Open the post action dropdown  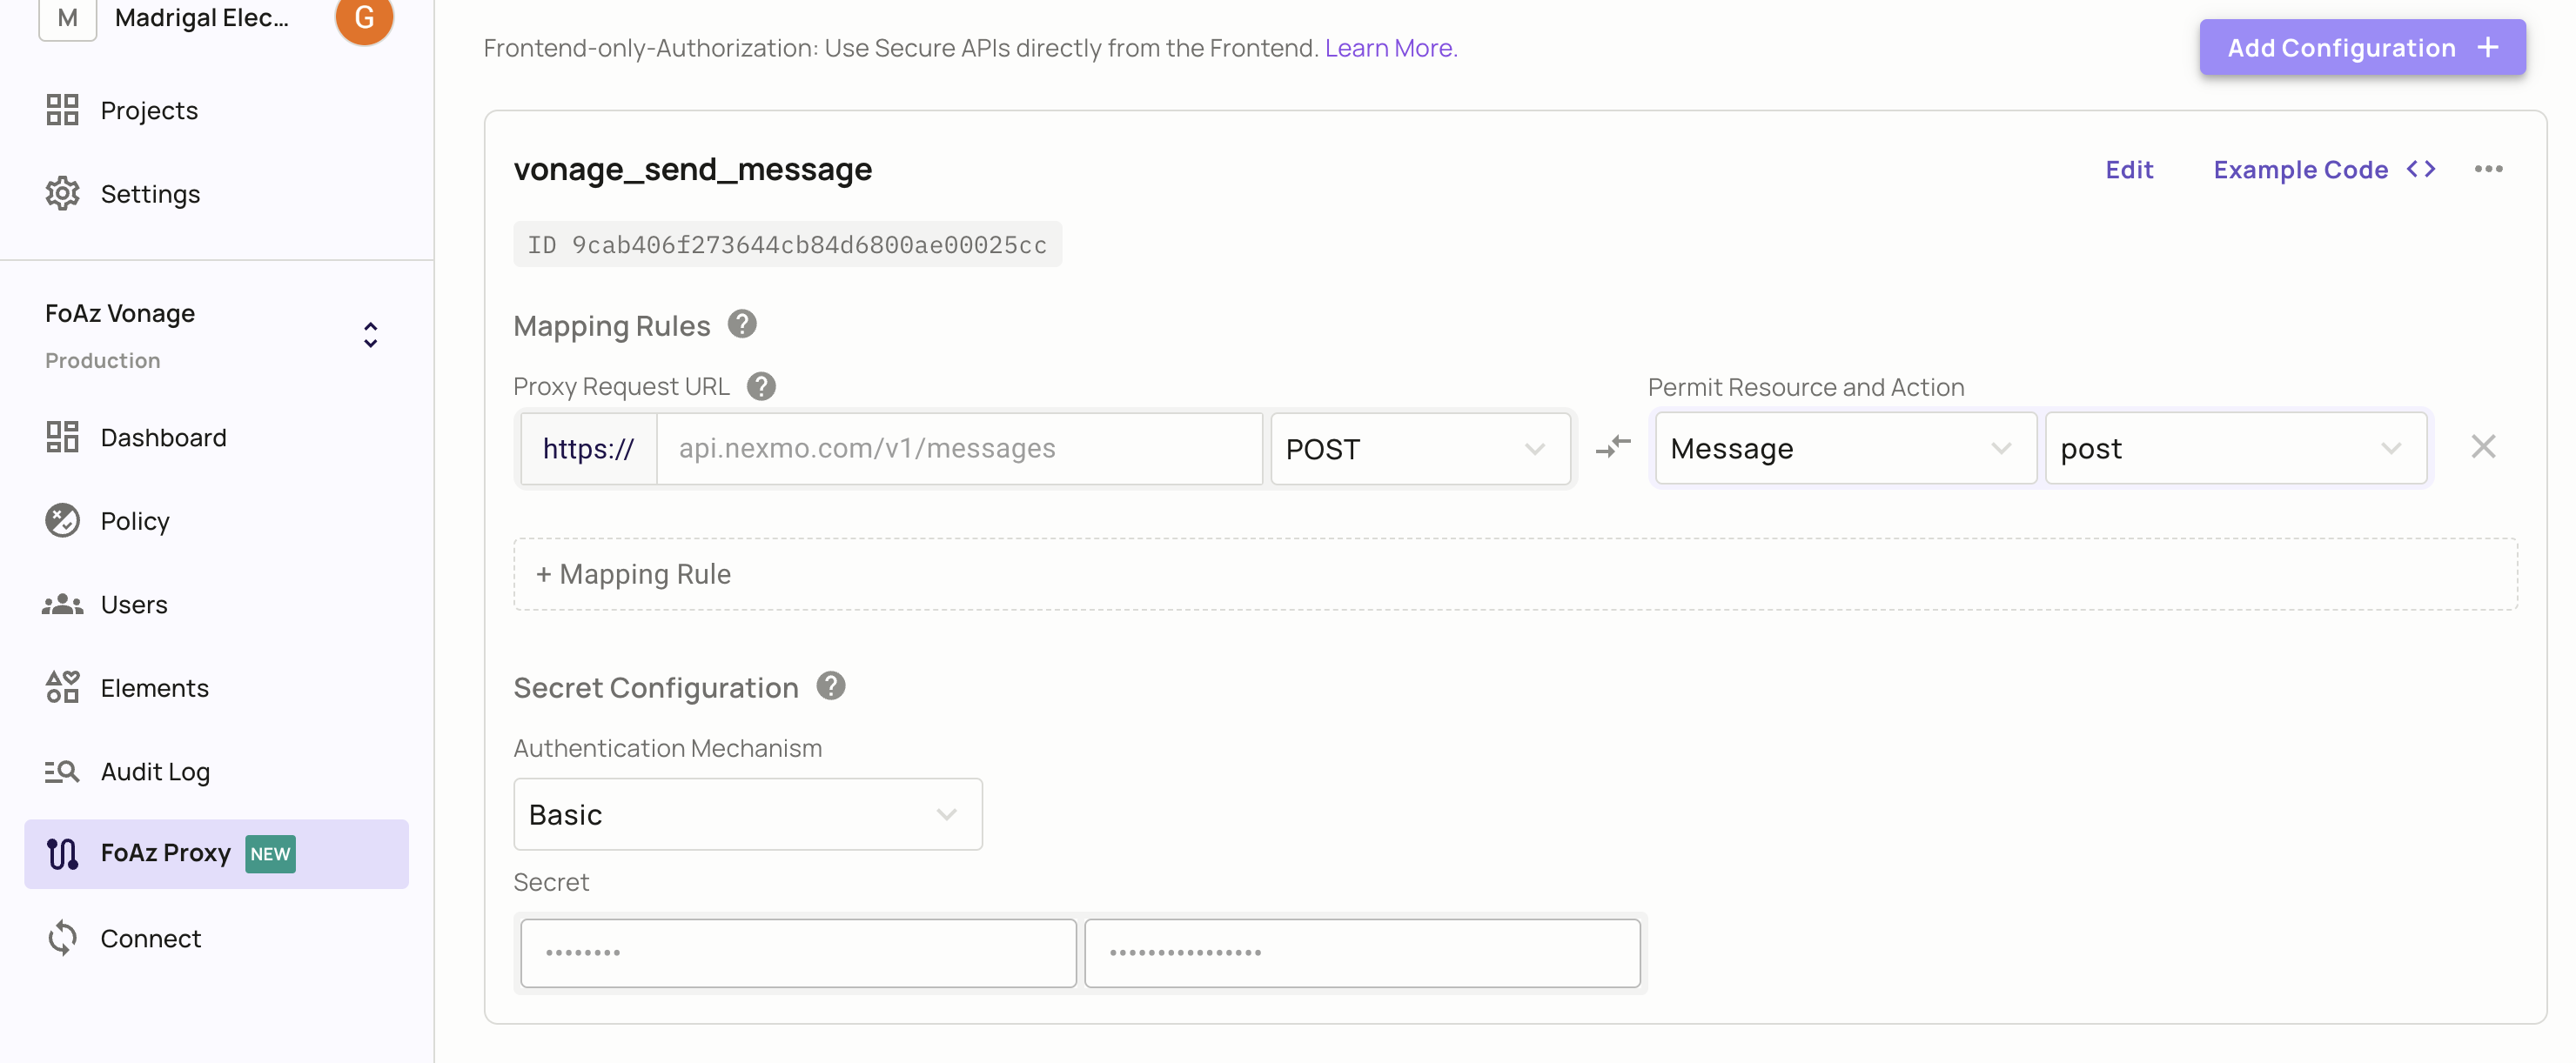click(2235, 449)
